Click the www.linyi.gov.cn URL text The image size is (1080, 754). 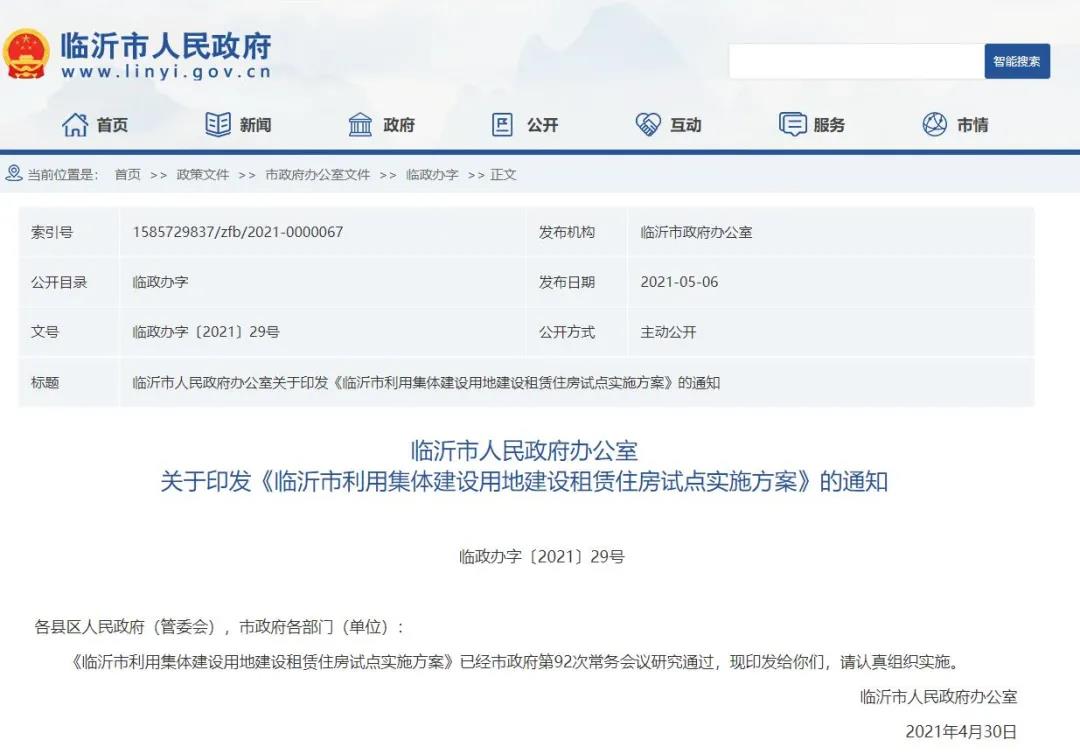166,72
